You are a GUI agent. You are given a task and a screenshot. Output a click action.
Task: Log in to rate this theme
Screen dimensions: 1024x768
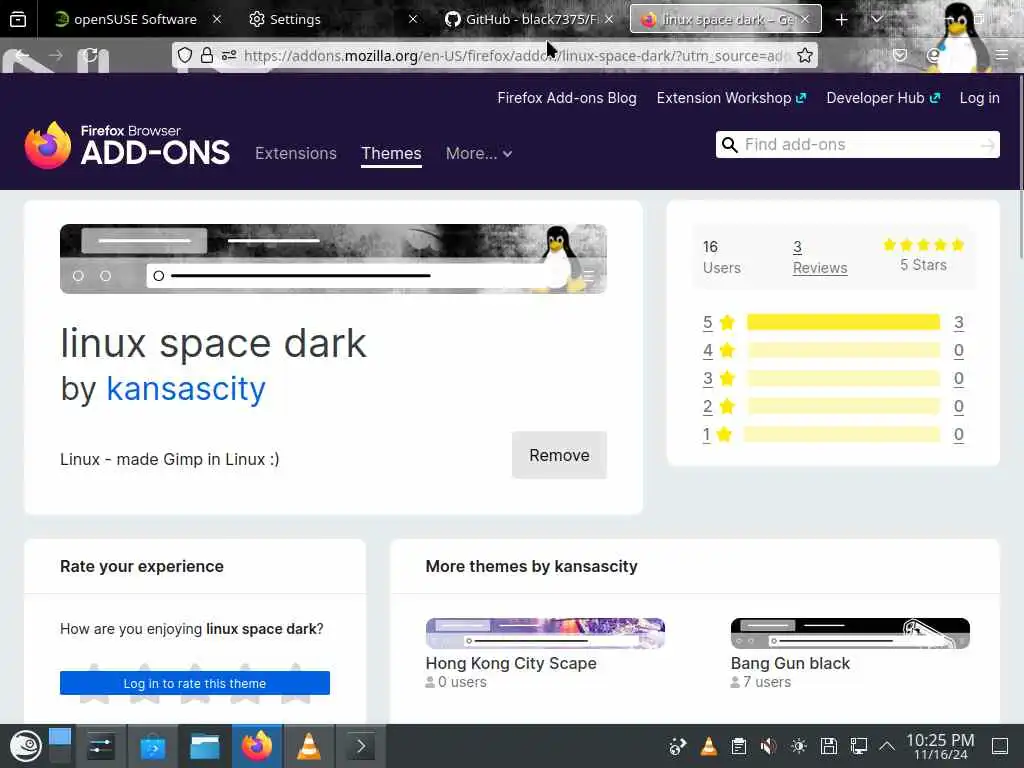(x=195, y=683)
